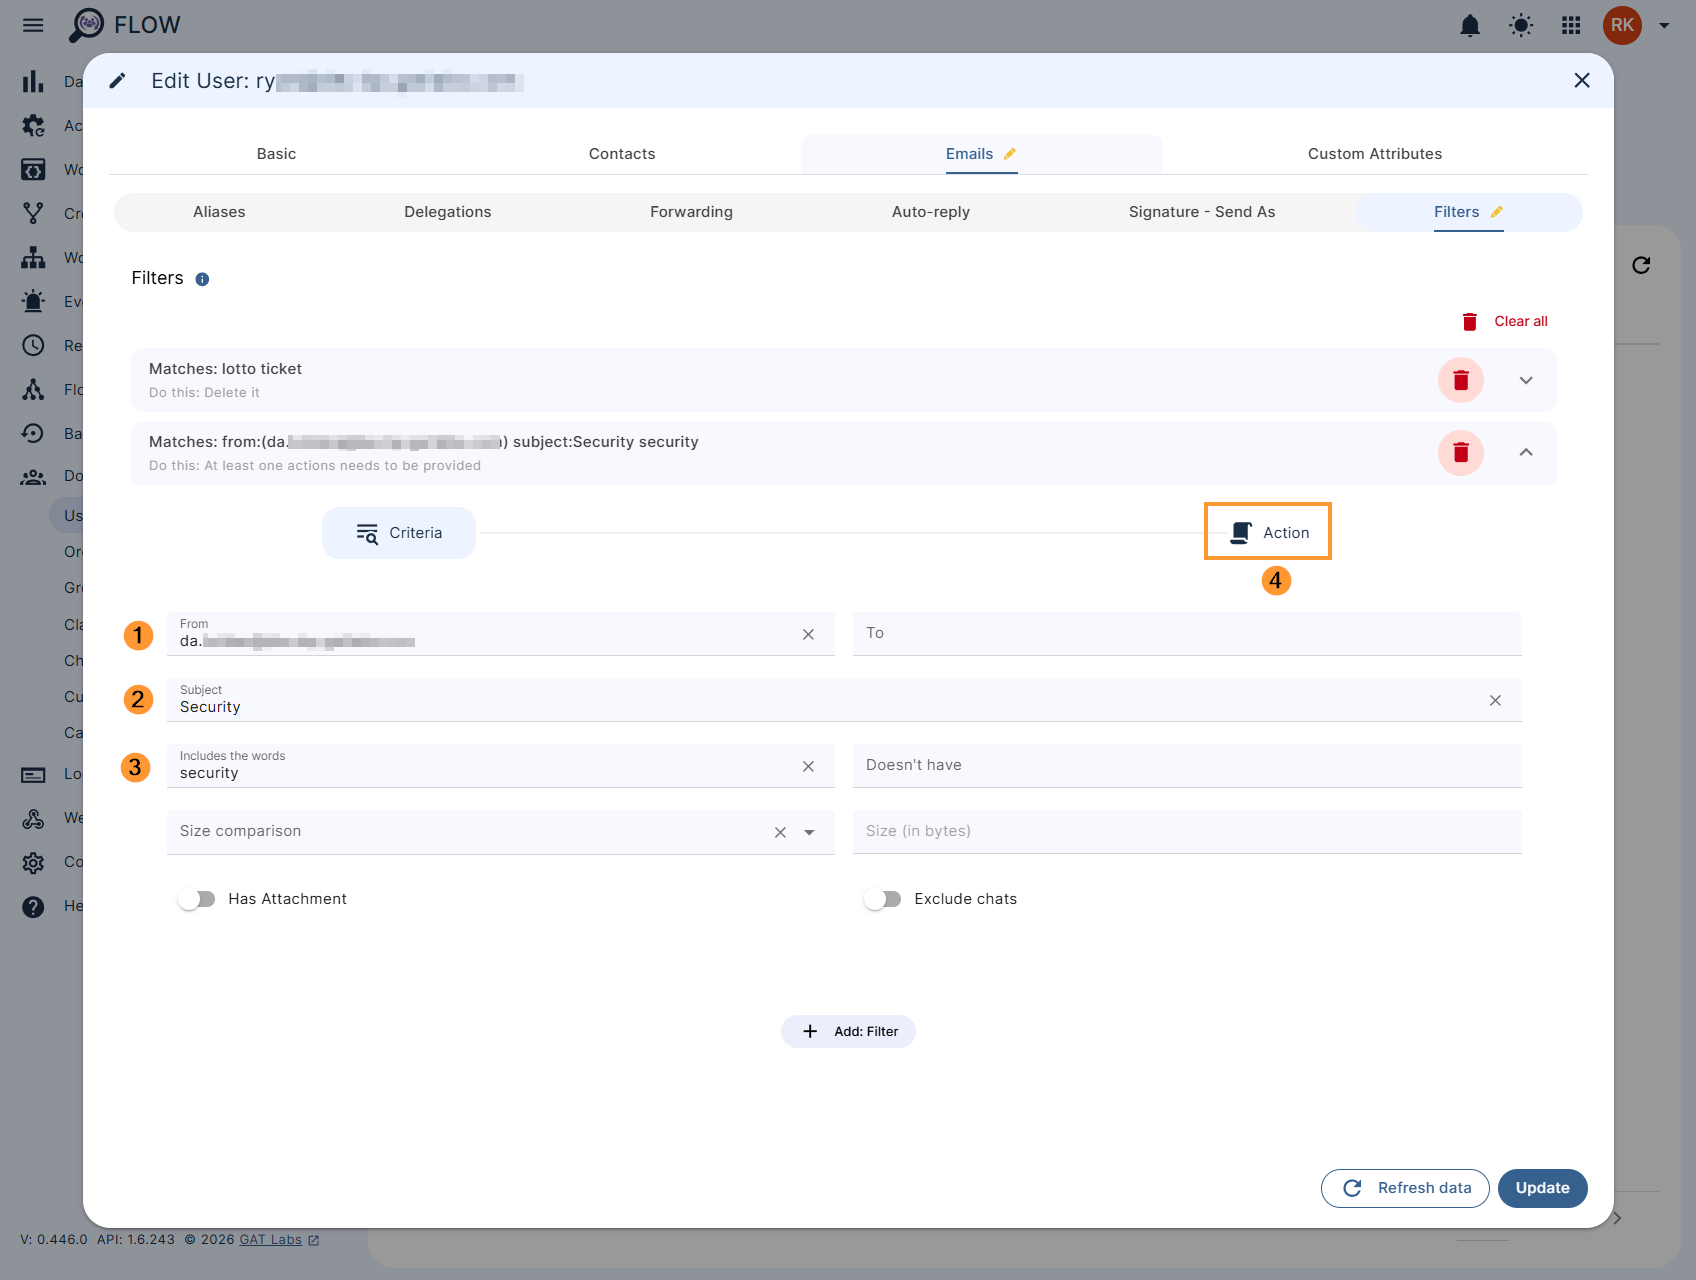Open the Help question mark icon
Screen dimensions: 1696x1280
coord(33,906)
